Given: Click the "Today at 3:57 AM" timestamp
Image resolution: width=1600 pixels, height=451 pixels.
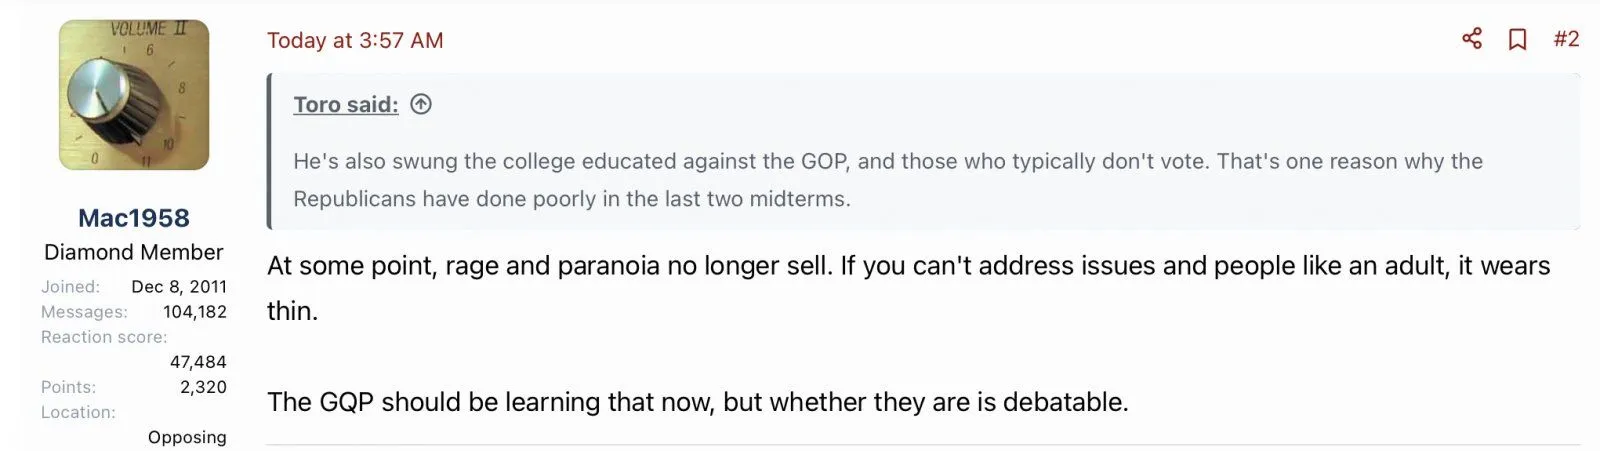Looking at the screenshot, I should (x=355, y=40).
